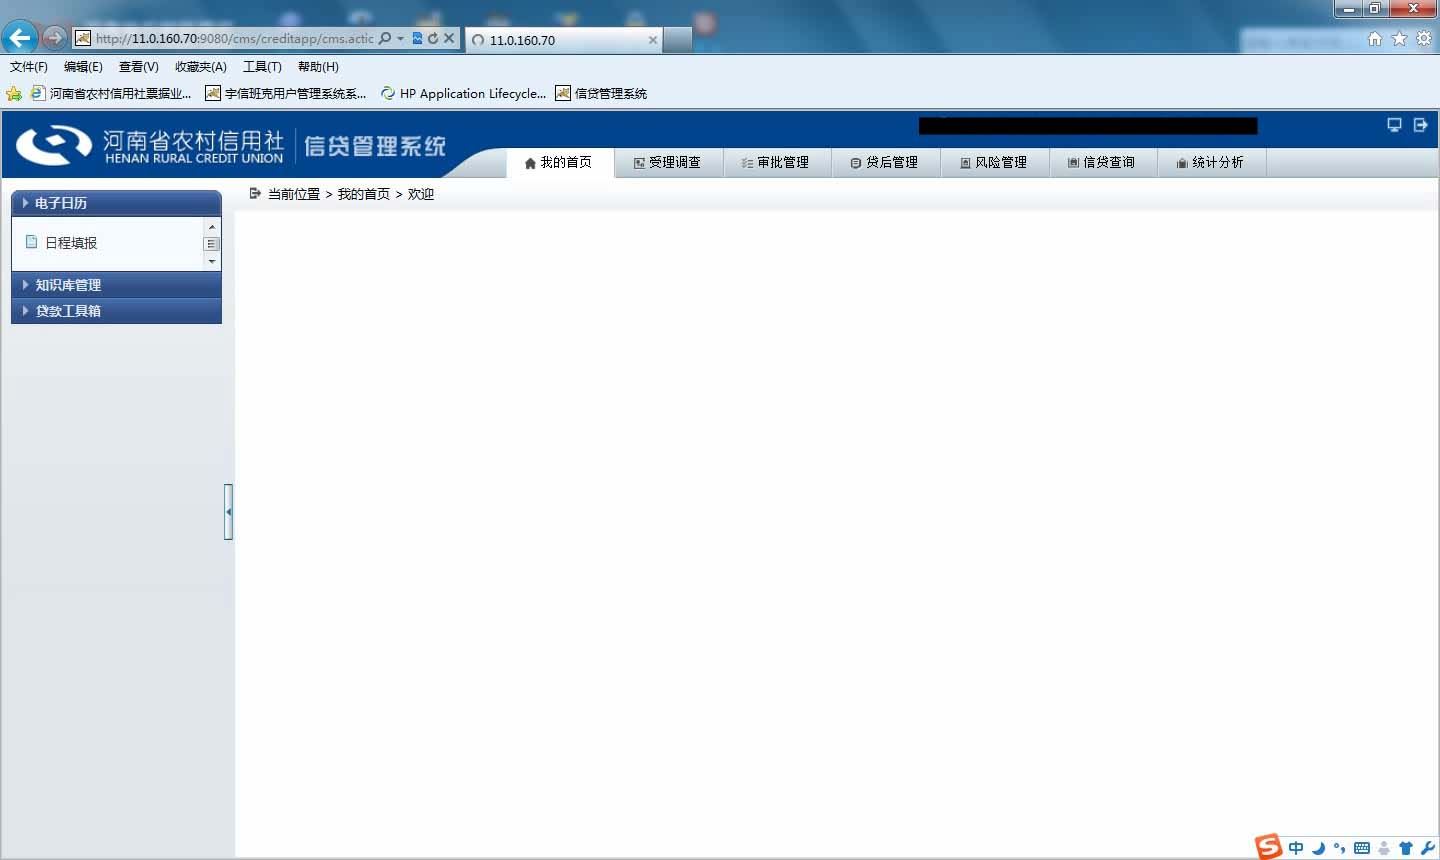Open HP Application Lifecycle bookmark
Image resolution: width=1440 pixels, height=860 pixels.
(464, 93)
